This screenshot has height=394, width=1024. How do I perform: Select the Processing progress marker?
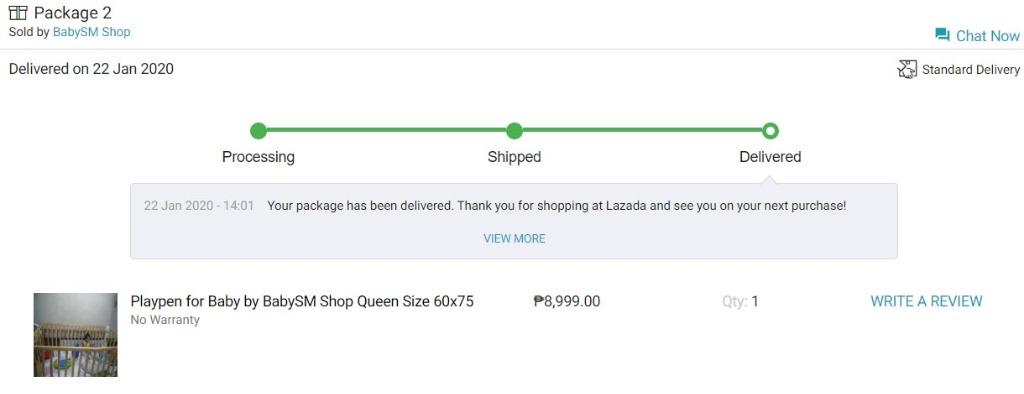[259, 131]
